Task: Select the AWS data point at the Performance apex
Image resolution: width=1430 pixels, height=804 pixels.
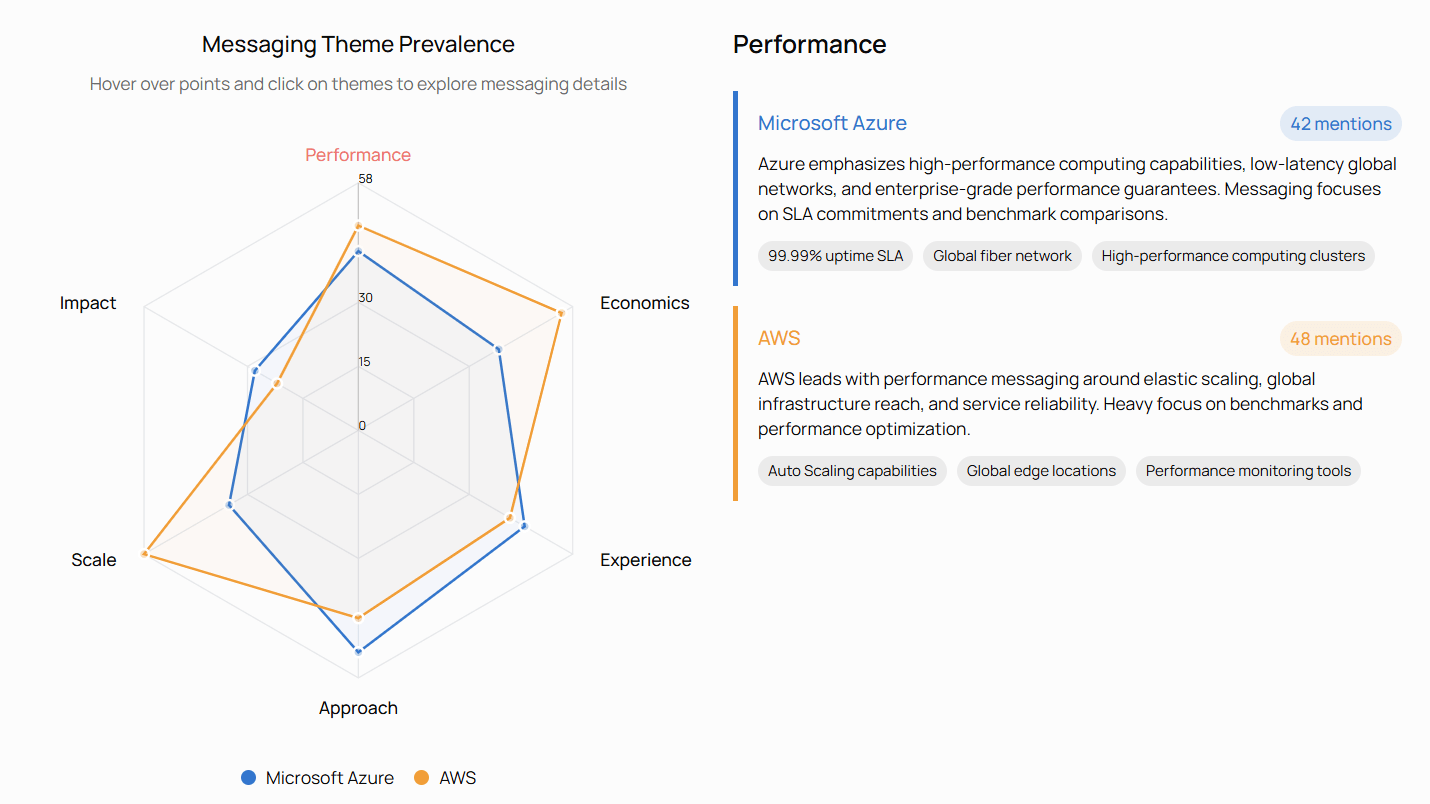Action: [358, 225]
